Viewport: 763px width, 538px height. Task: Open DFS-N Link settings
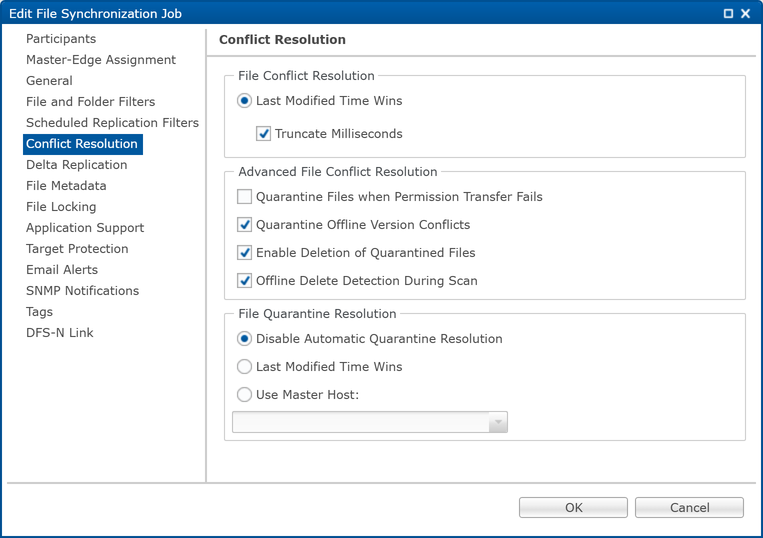pyautogui.click(x=59, y=333)
